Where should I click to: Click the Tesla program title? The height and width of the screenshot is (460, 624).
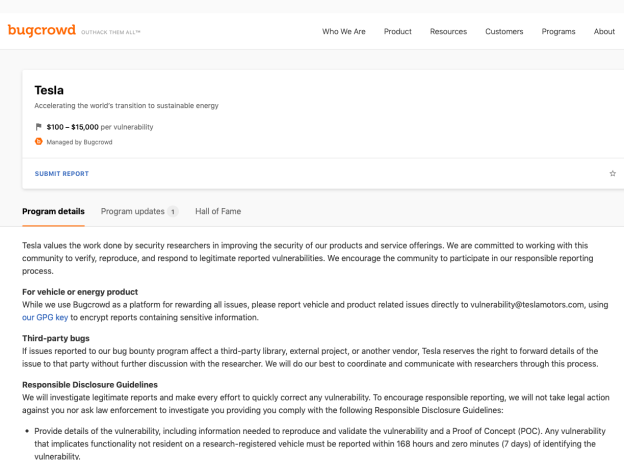point(49,90)
